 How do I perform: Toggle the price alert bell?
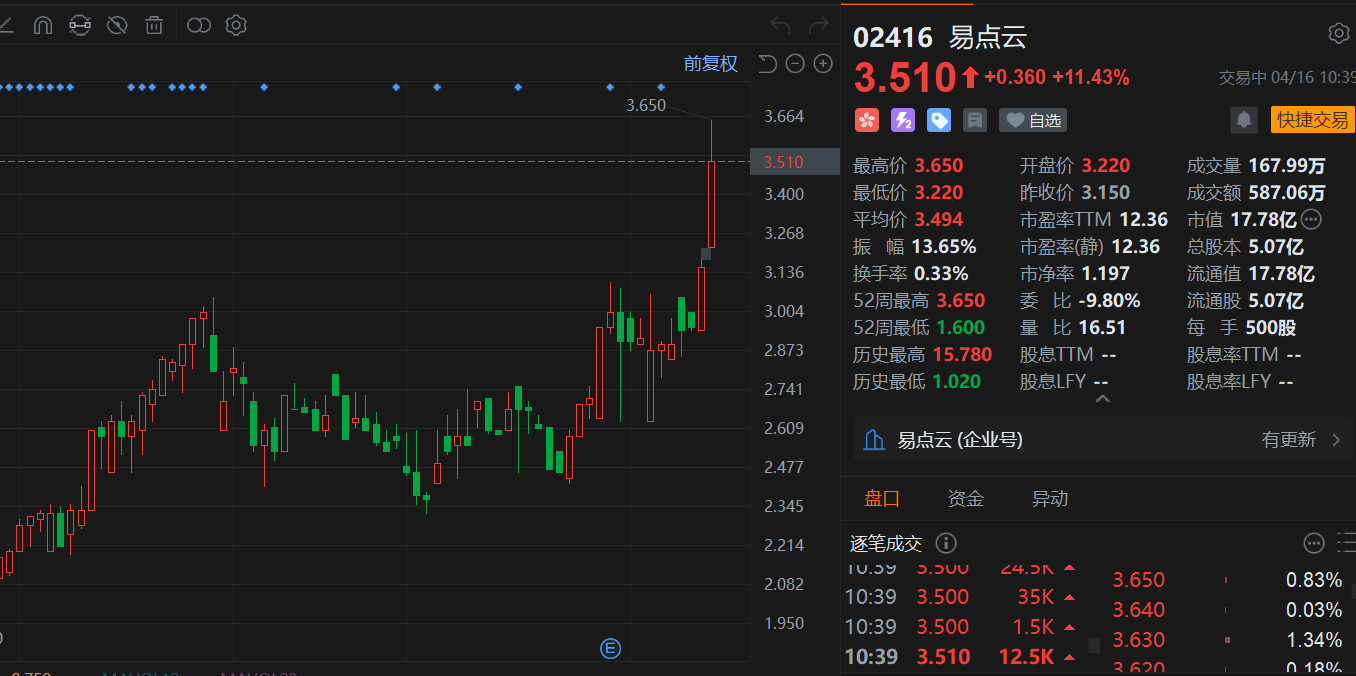[1244, 120]
